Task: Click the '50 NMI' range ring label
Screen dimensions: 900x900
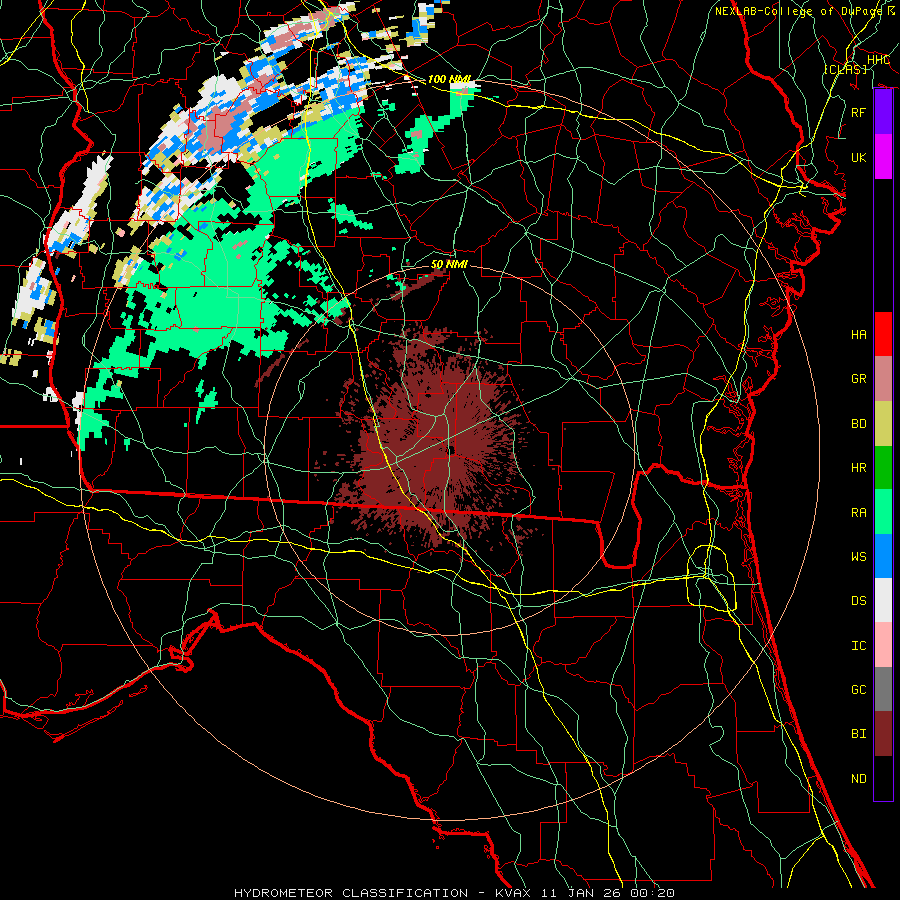Action: click(449, 264)
